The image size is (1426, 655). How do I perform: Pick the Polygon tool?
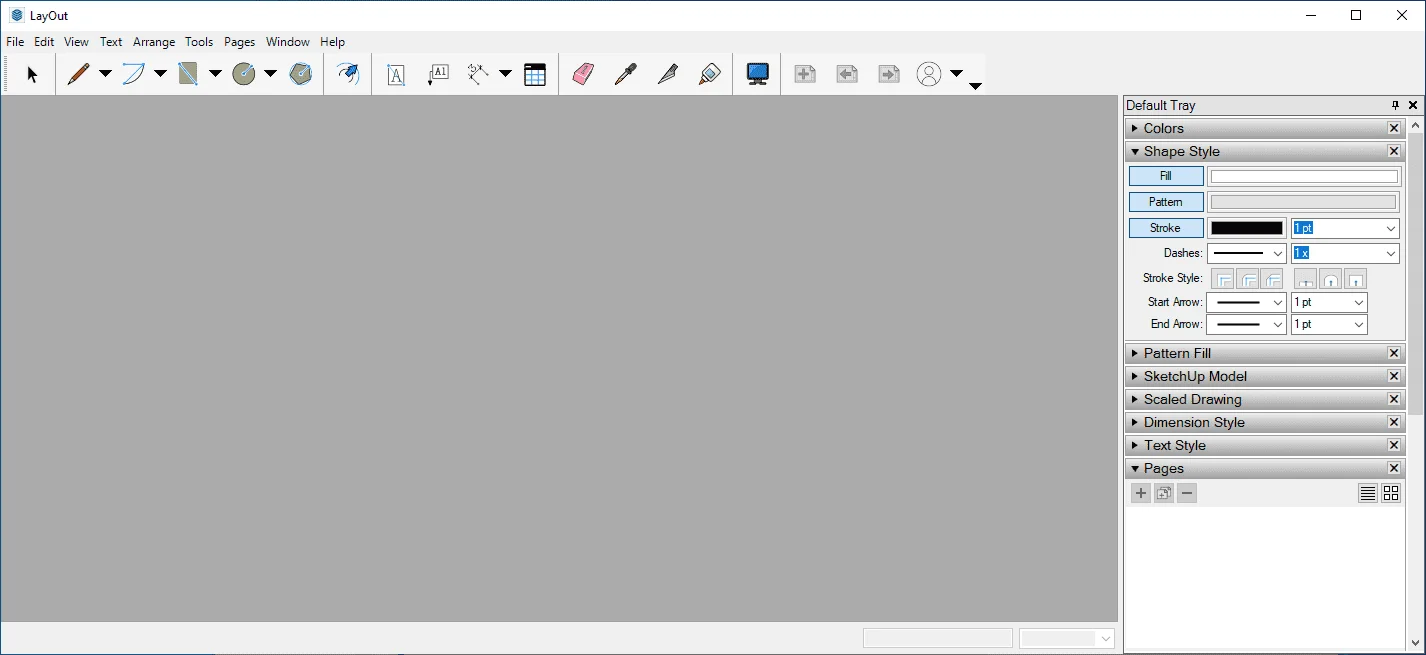301,74
